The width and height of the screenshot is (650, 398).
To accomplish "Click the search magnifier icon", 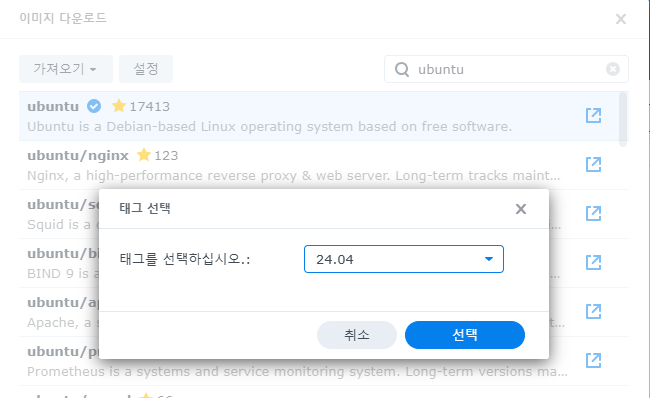I will point(402,69).
